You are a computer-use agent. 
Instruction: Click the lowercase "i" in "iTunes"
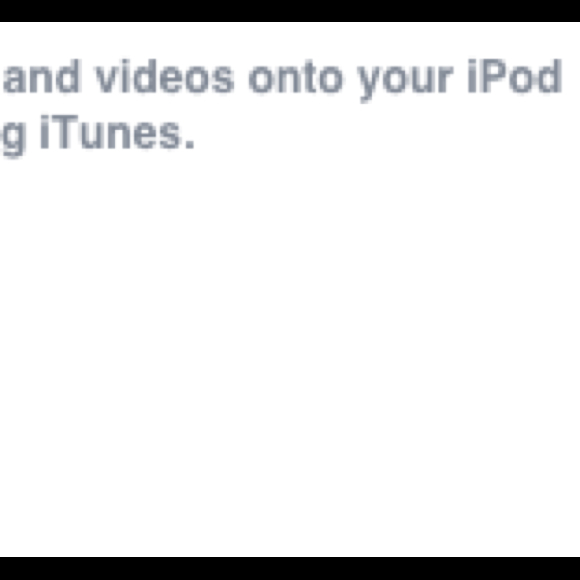pyautogui.click(x=44, y=132)
